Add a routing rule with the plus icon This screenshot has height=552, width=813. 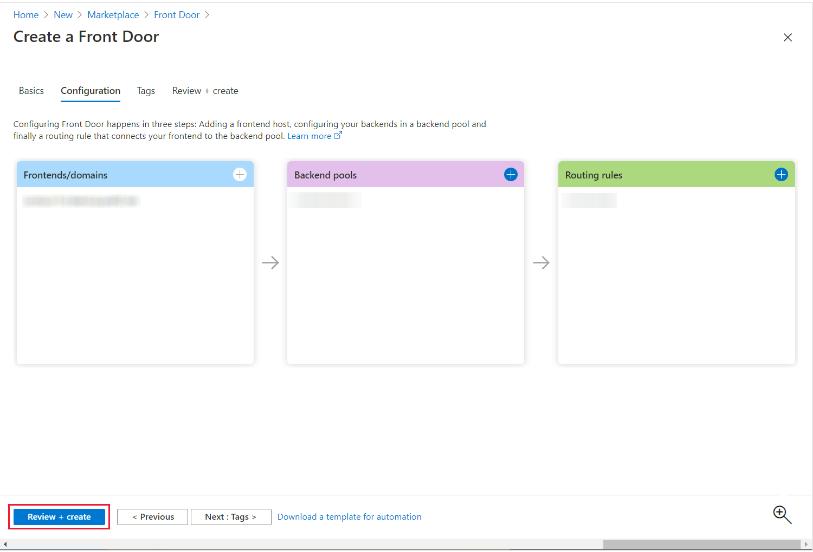point(781,174)
